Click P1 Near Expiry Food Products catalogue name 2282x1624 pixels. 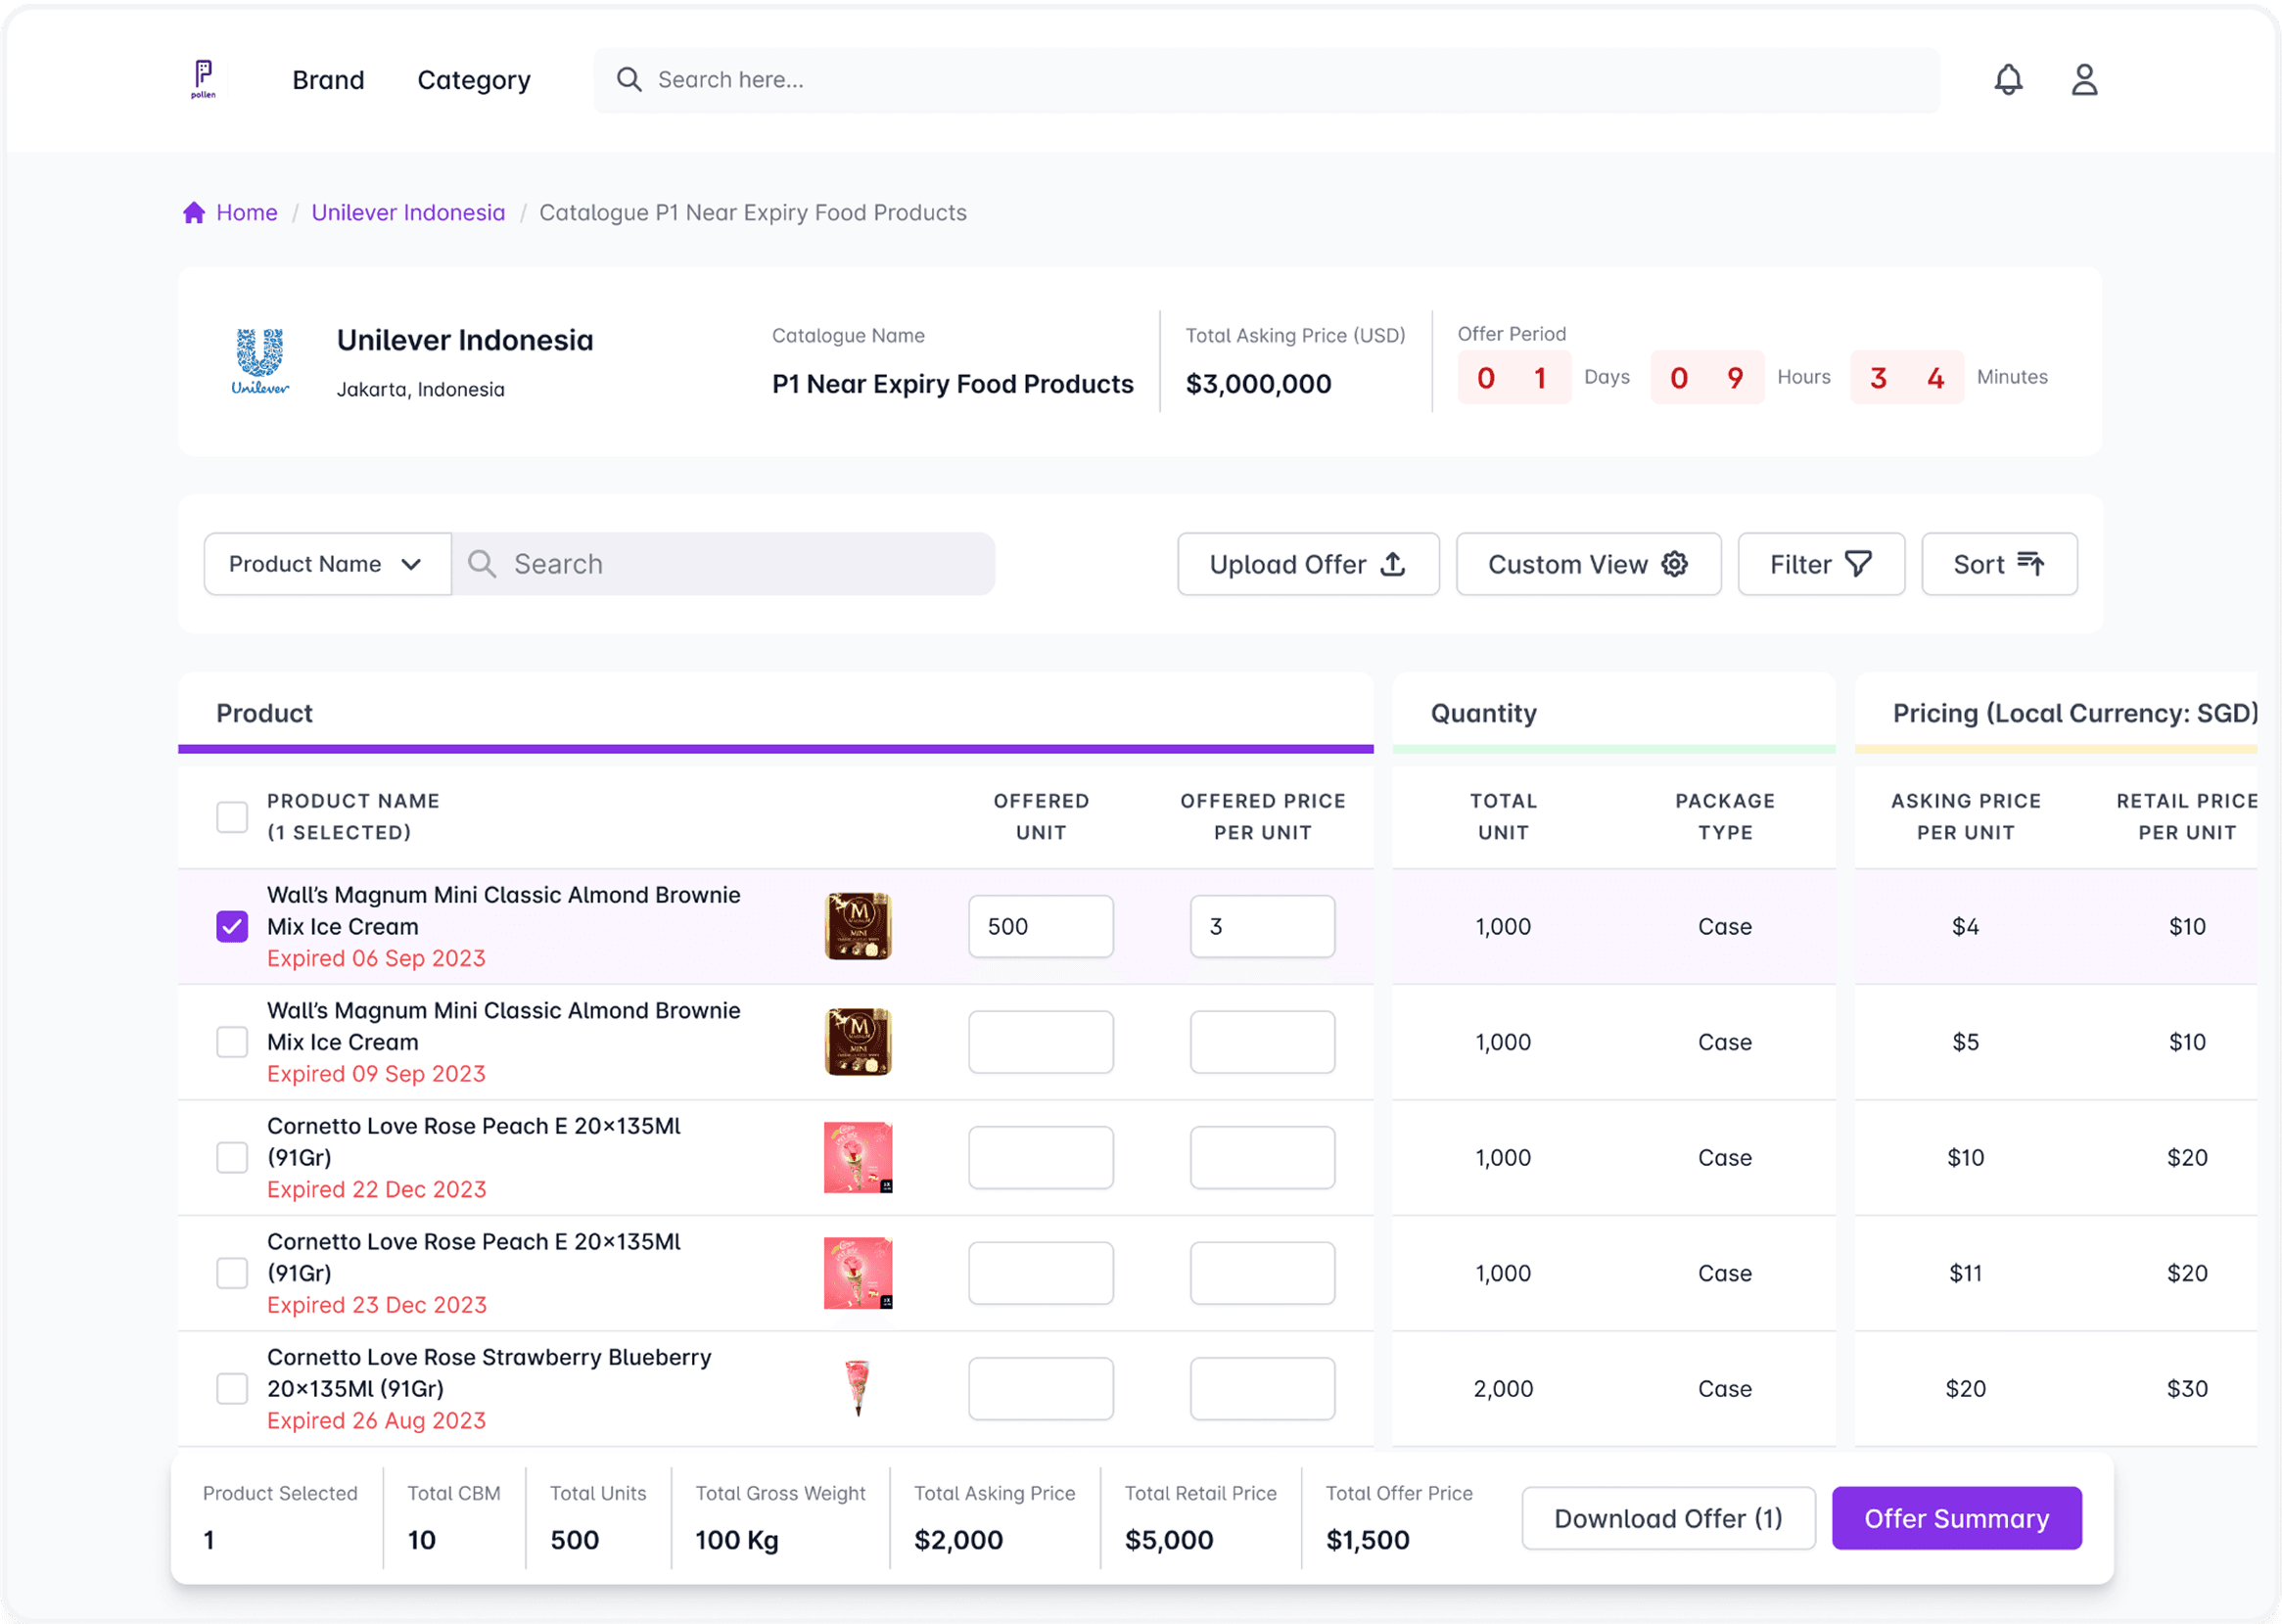click(x=953, y=384)
